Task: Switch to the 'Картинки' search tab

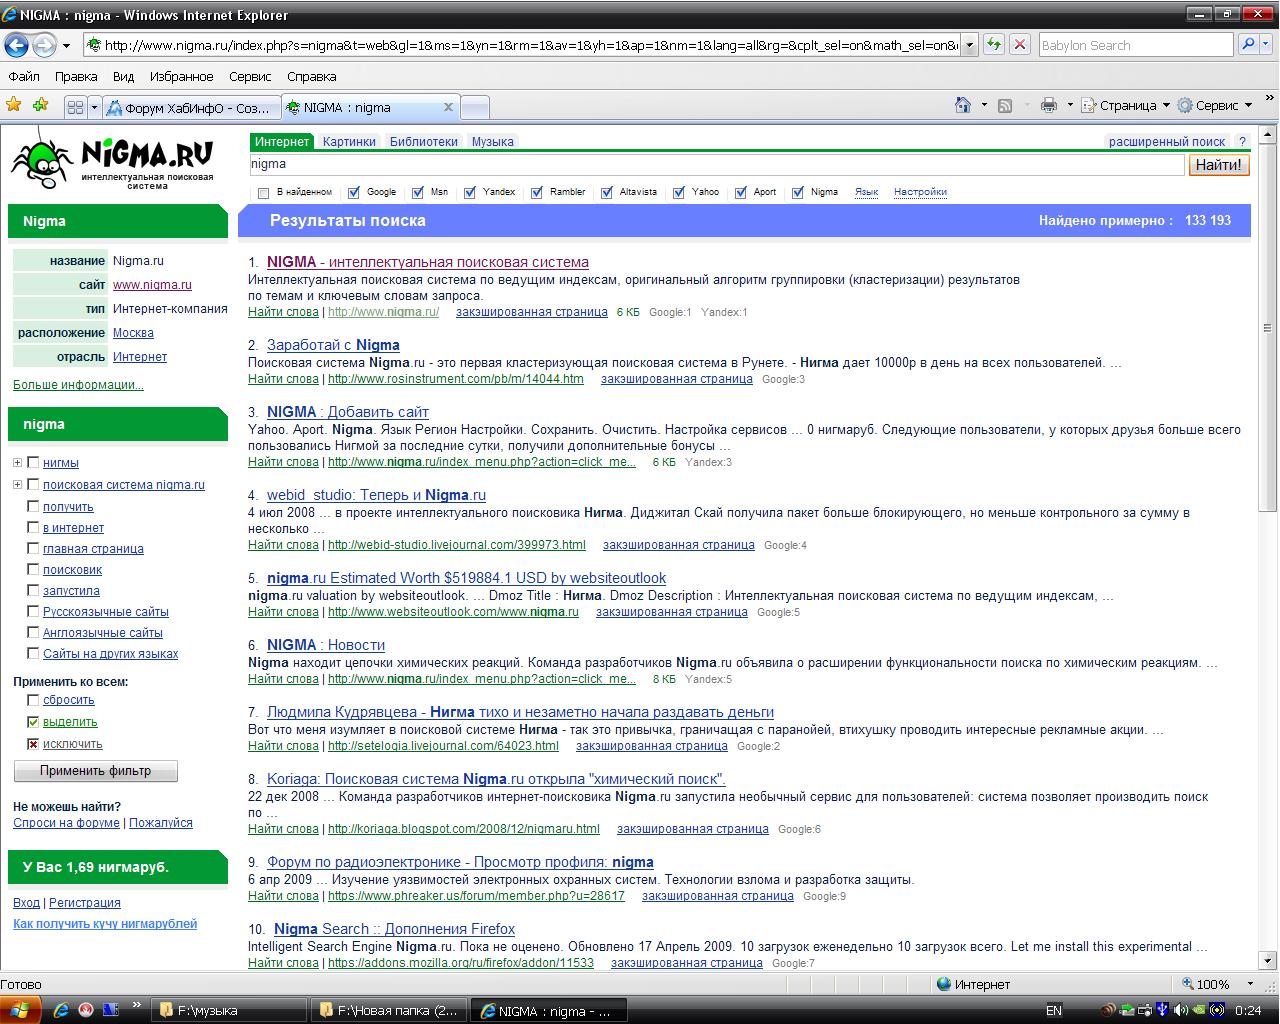Action: [x=349, y=142]
